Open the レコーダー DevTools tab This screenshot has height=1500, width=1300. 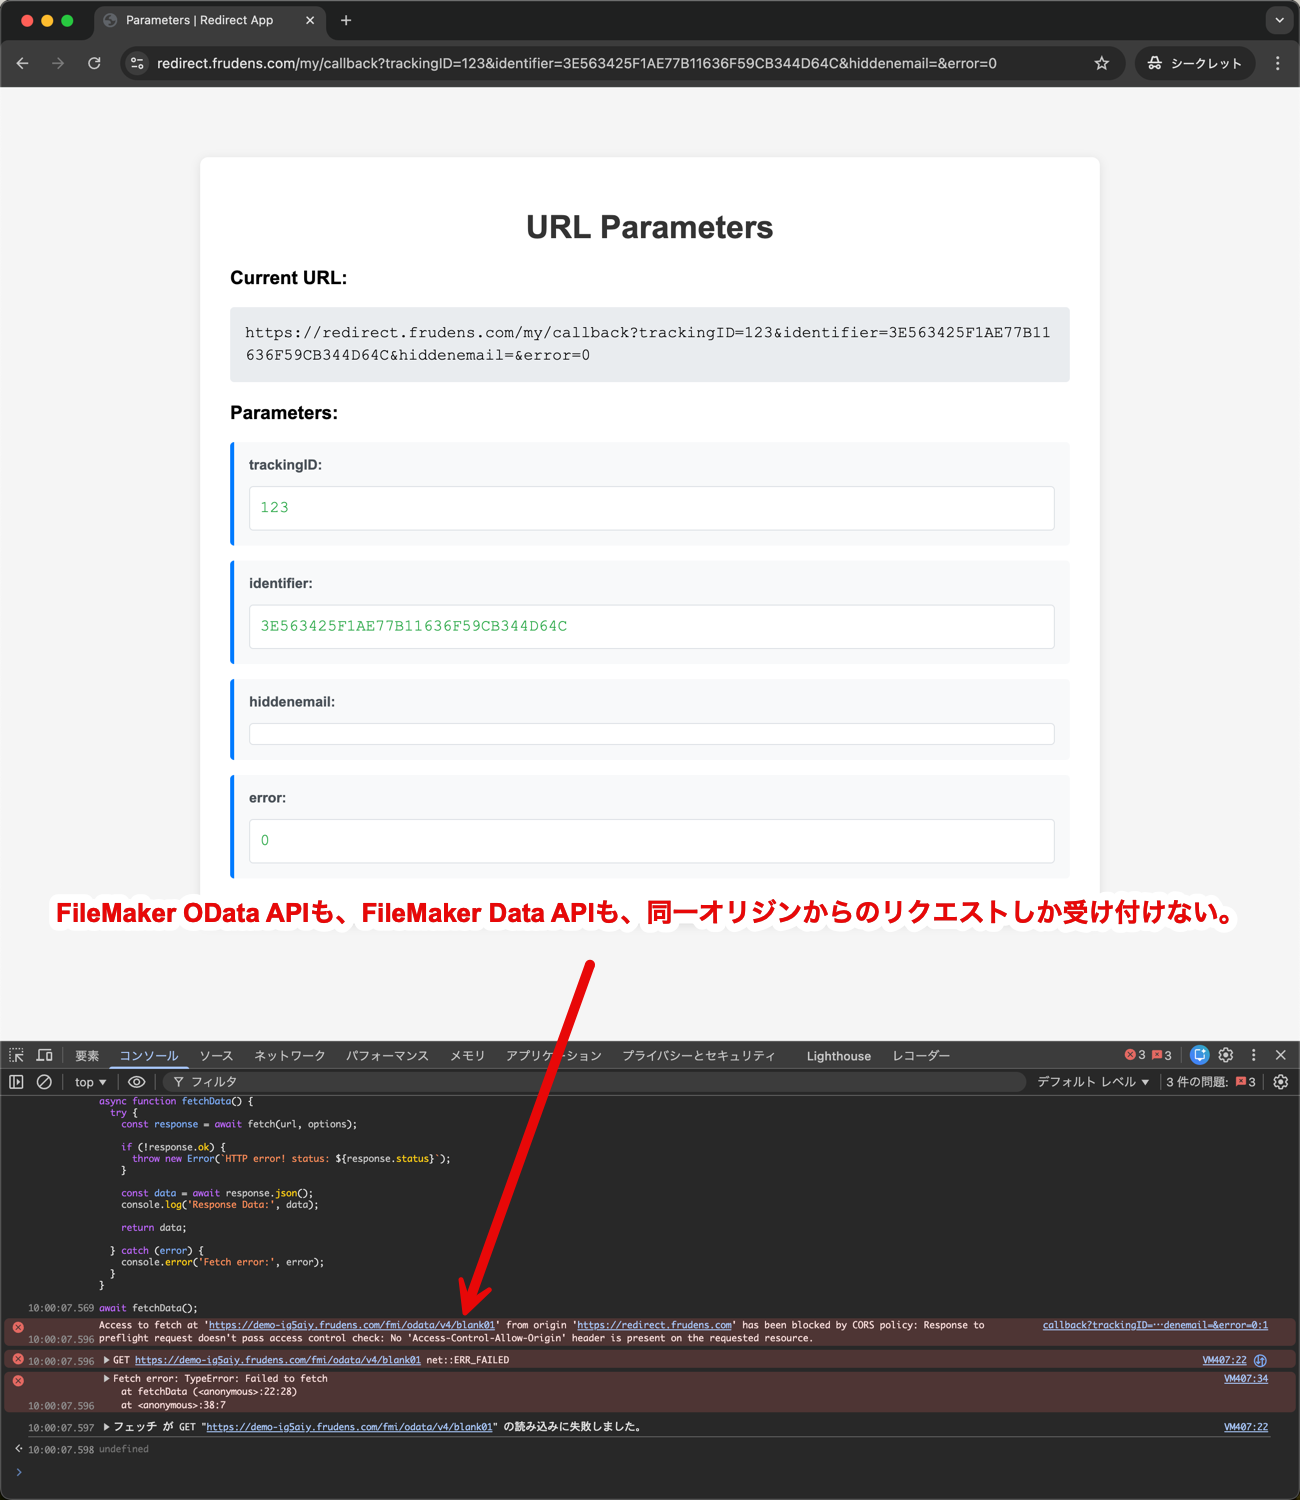(921, 1056)
